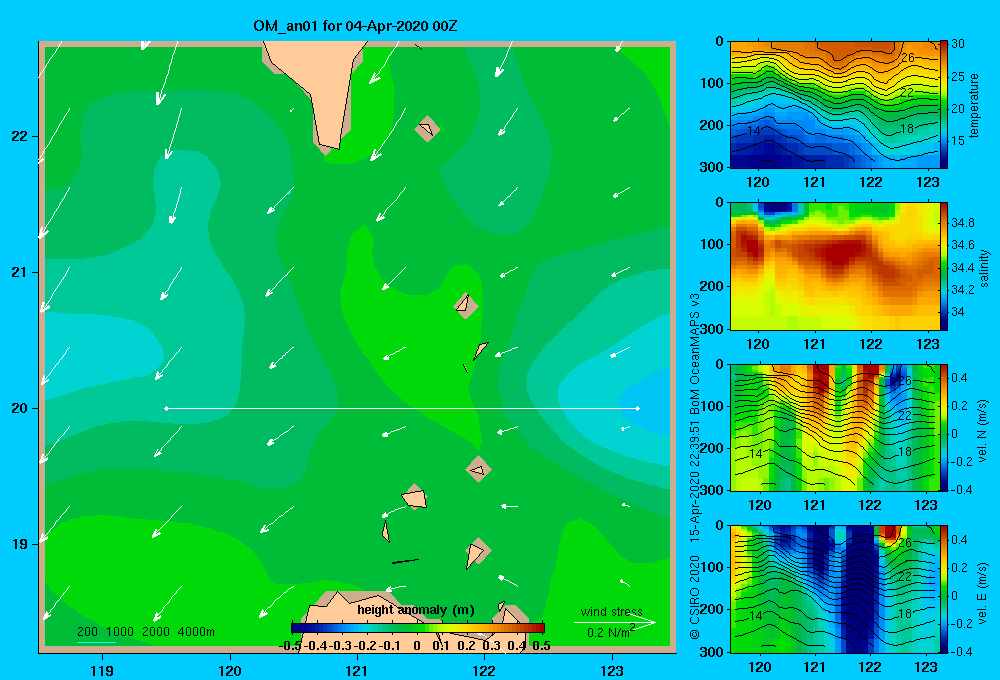Click the "200" bathymetry legend value

coord(87,632)
